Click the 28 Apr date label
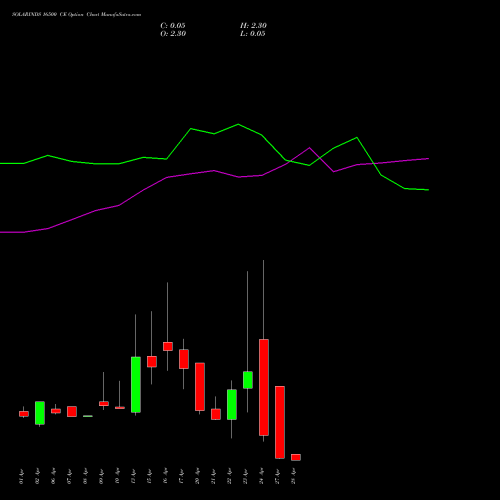Screen dimensions: 500x500 click(294, 477)
